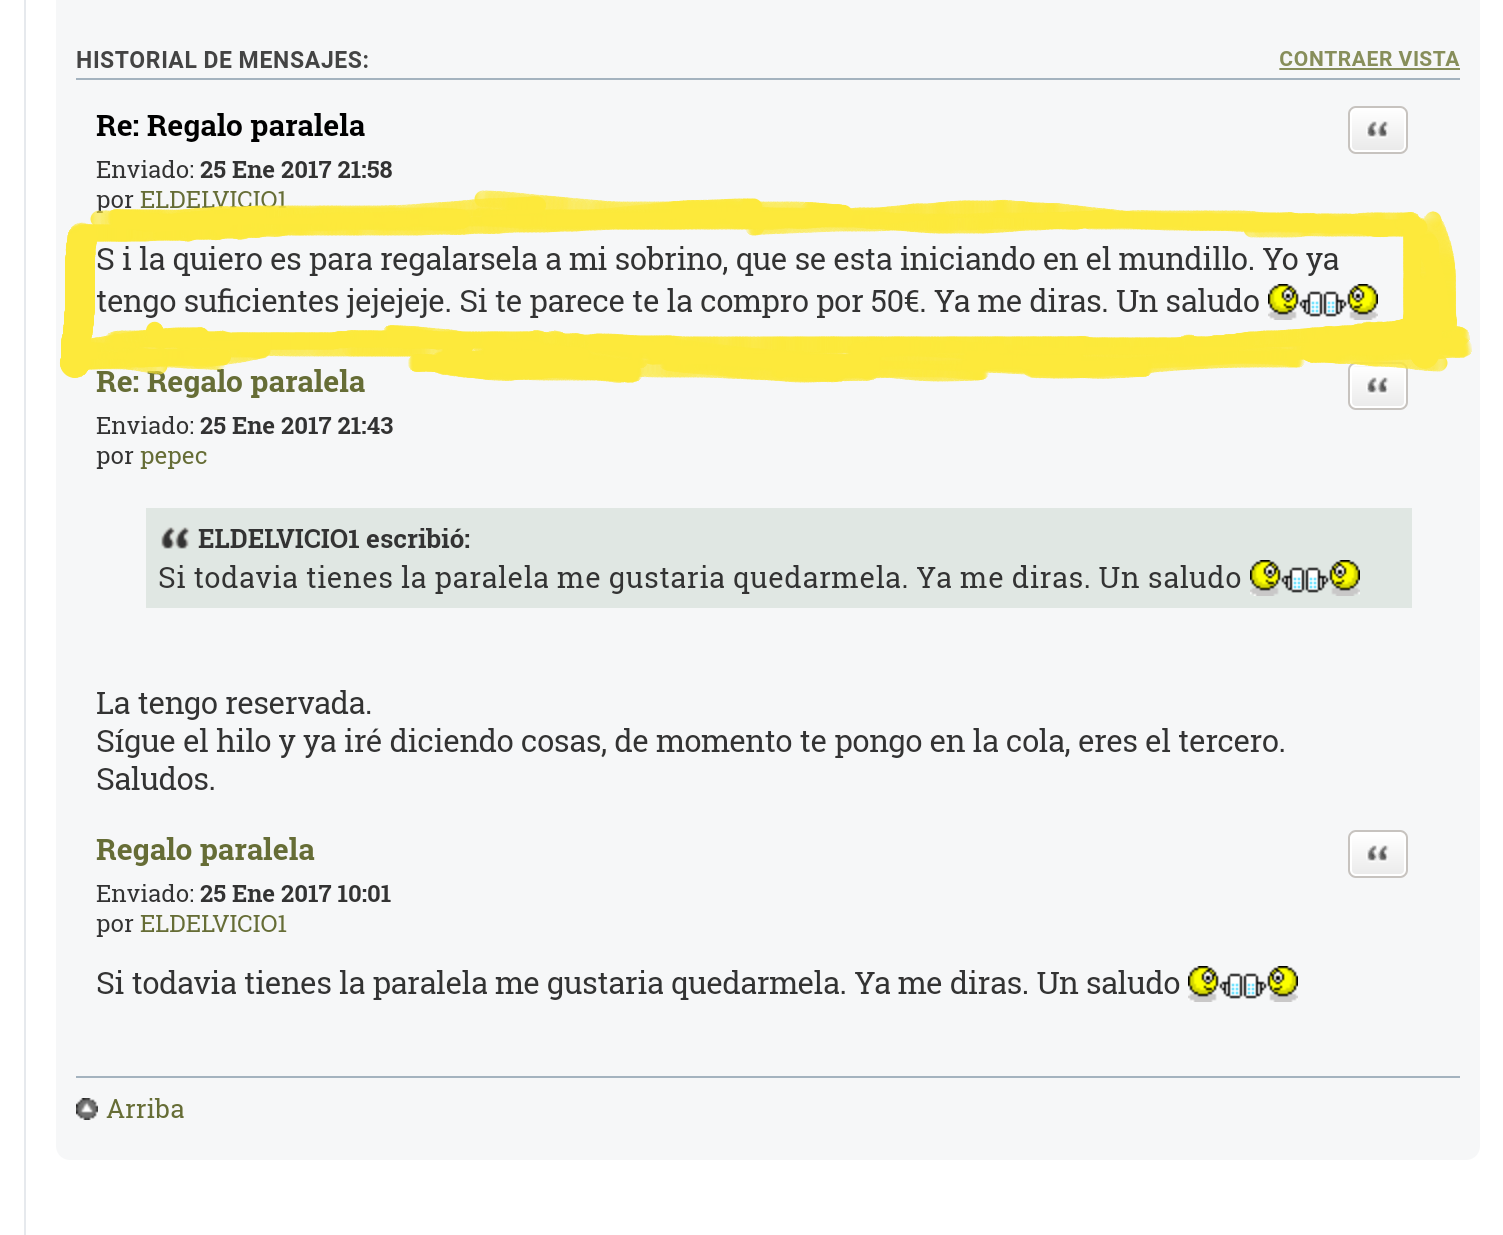
Task: Open the 'Regalo paralela' title sent at 10:01
Action: [205, 850]
